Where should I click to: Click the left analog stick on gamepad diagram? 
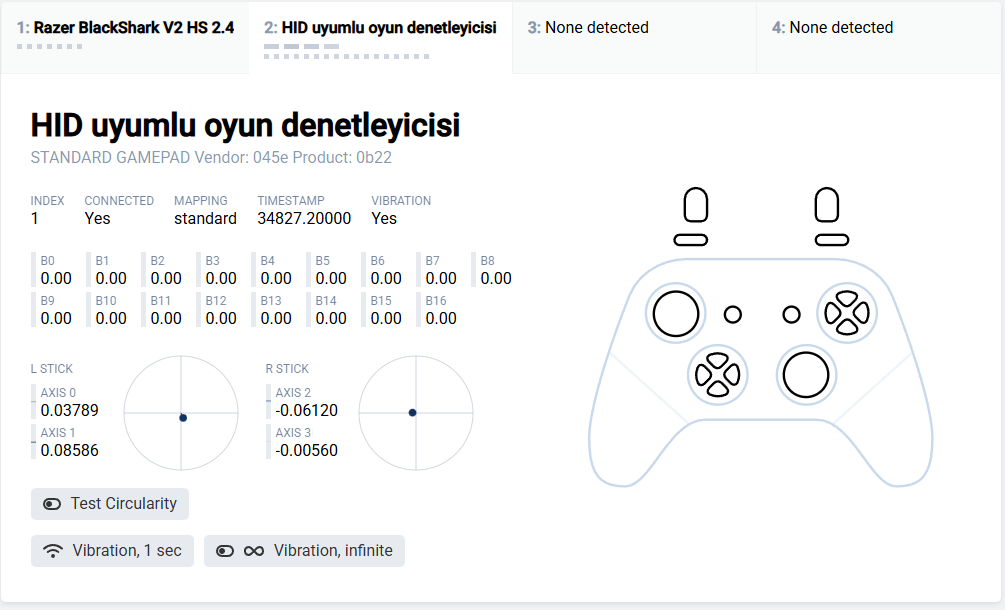676,313
